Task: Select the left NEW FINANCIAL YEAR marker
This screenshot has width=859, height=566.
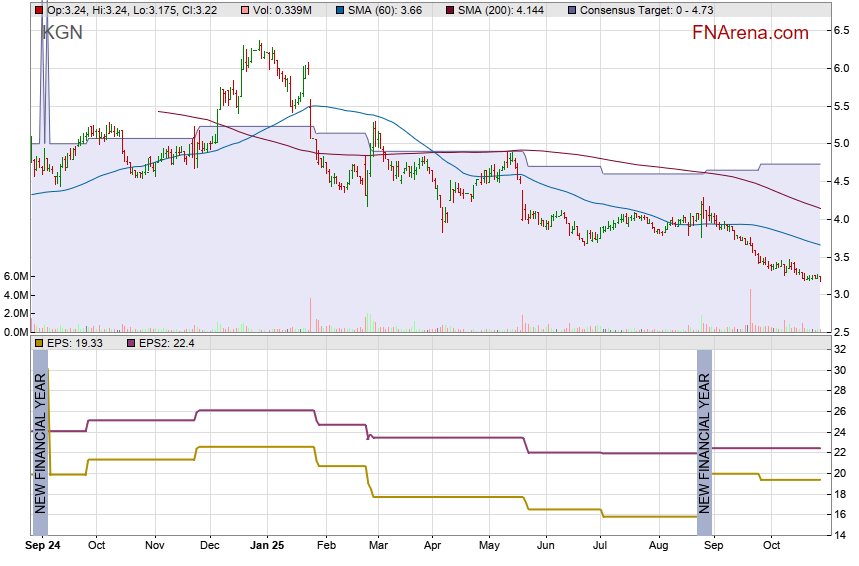Action: coord(41,442)
